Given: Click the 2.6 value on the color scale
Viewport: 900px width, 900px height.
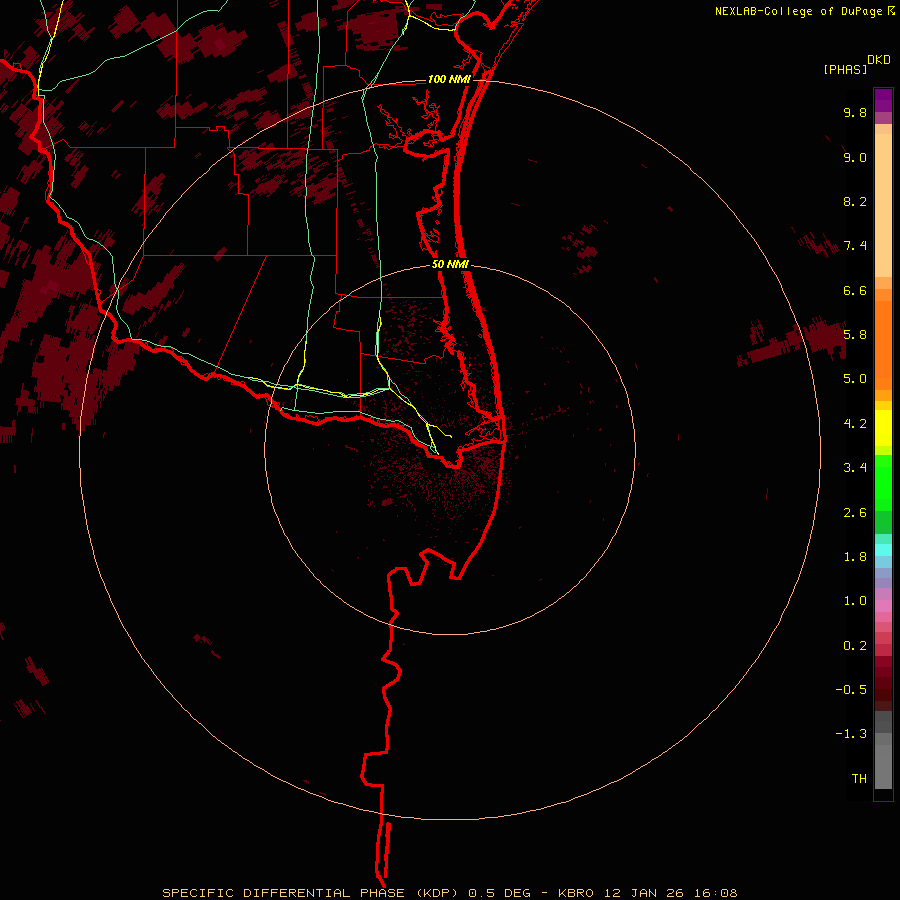Looking at the screenshot, I should [855, 513].
